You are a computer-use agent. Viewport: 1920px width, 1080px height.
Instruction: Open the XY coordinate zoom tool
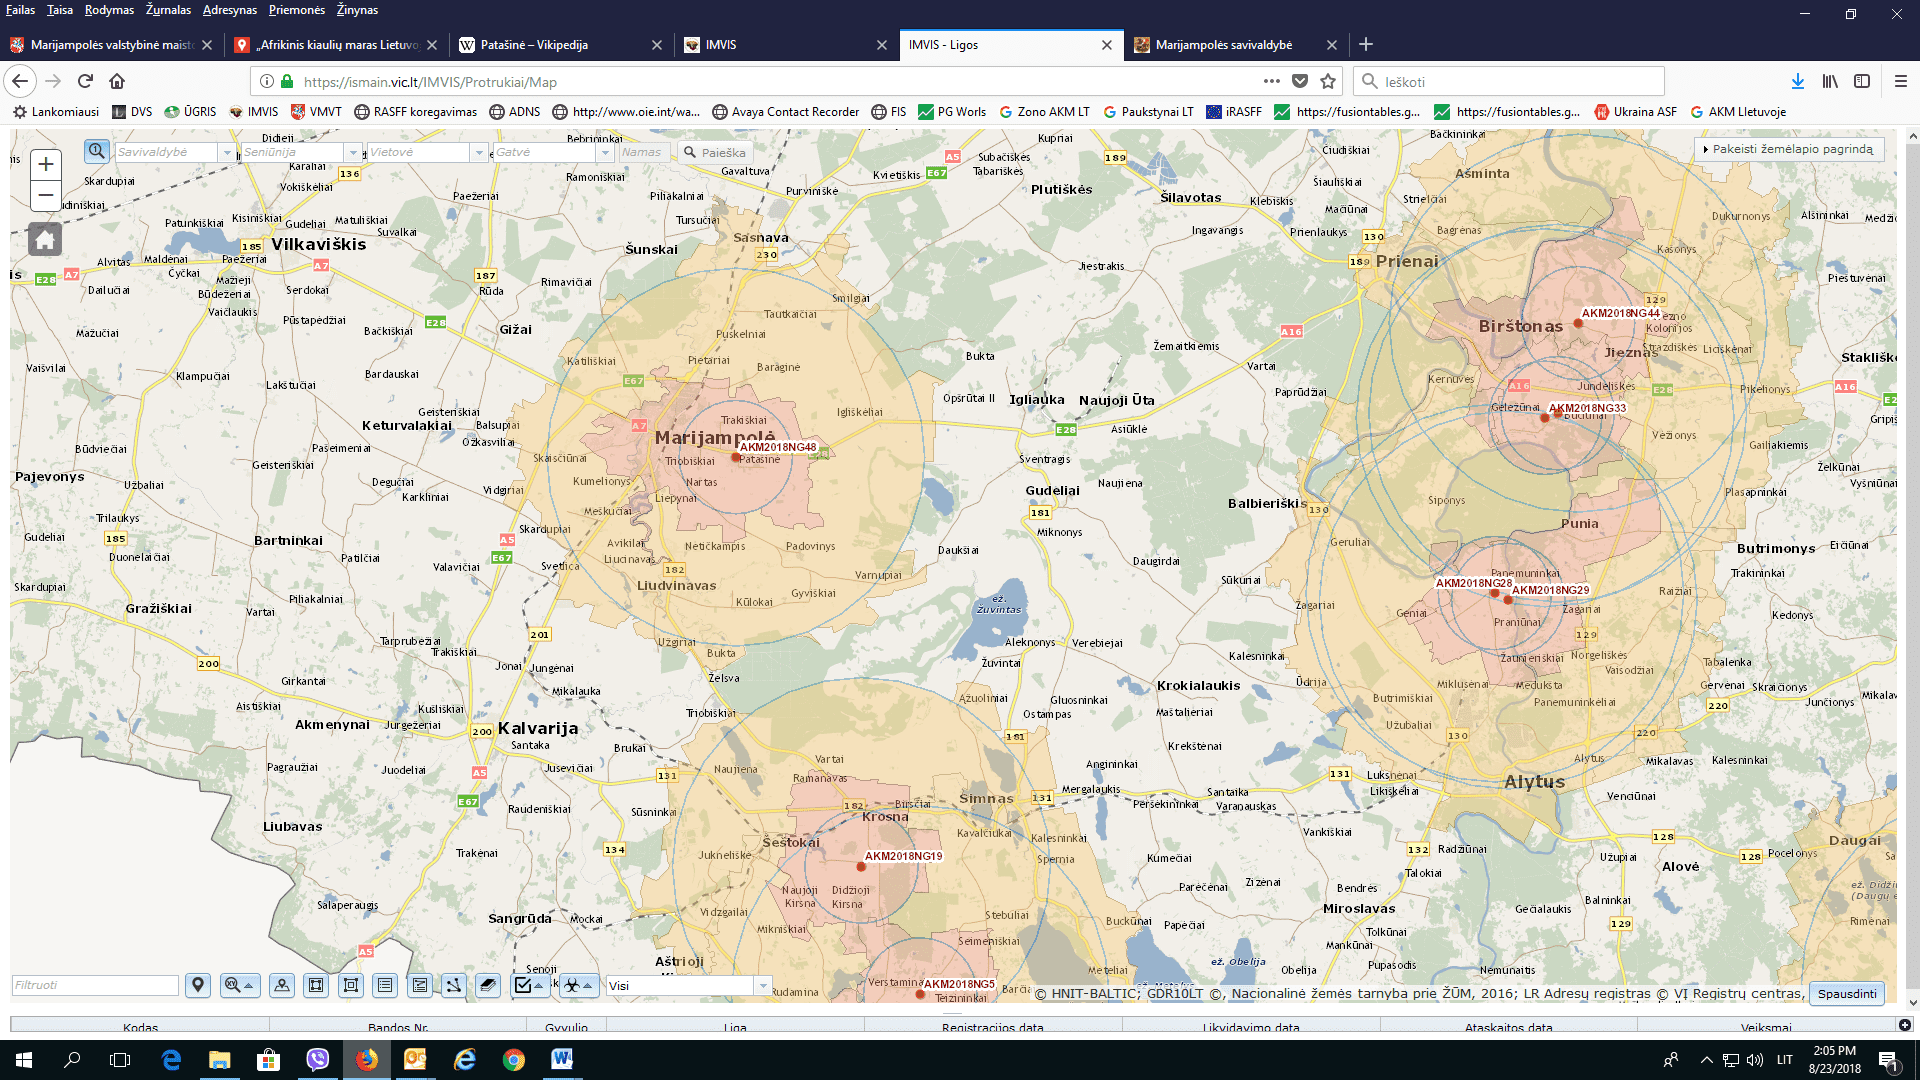click(240, 985)
